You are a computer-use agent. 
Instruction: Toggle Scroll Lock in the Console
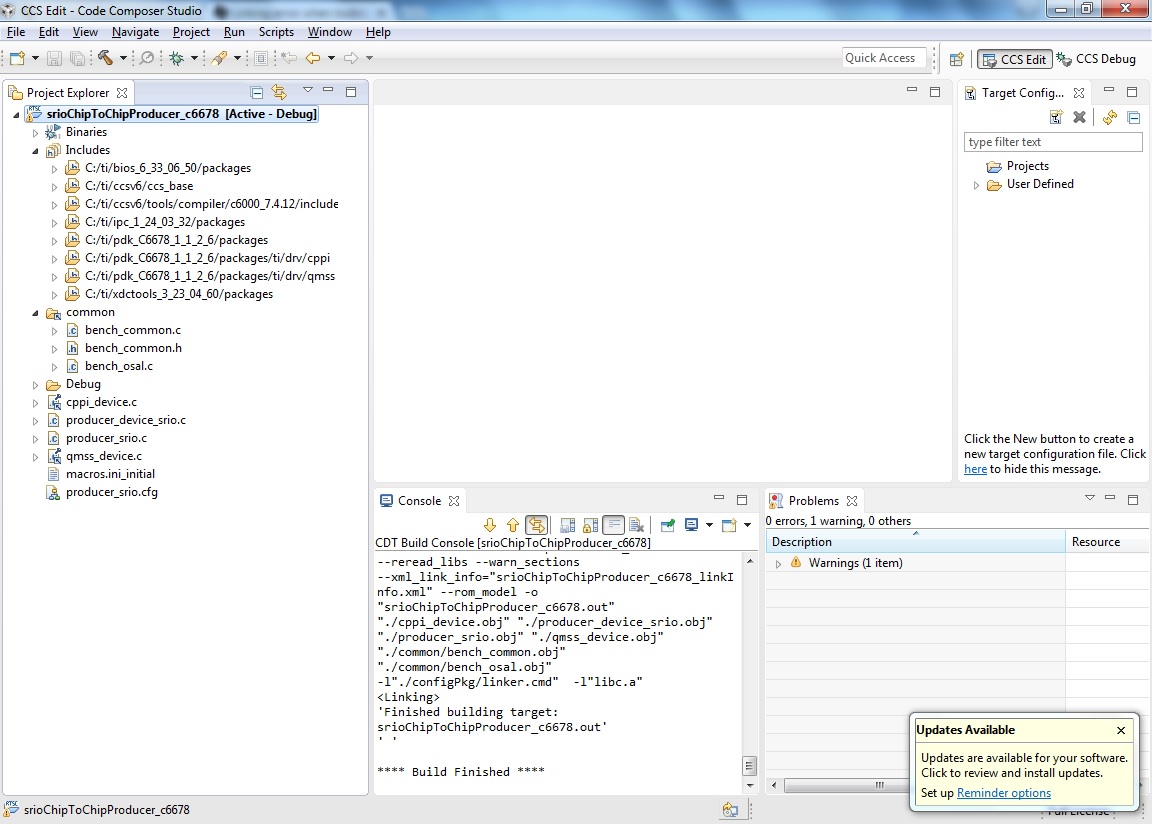pyautogui.click(x=590, y=524)
